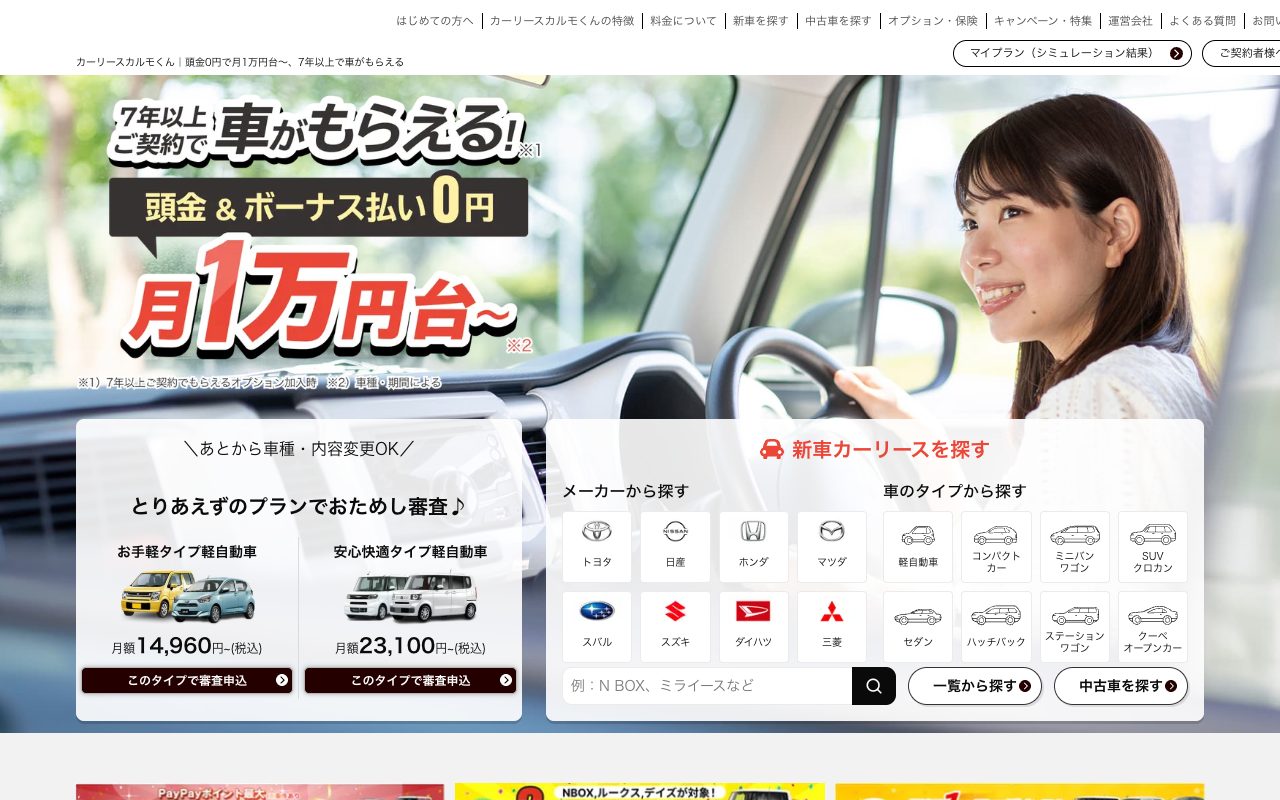Click the ご契約者様 button
Image resolution: width=1280 pixels, height=800 pixels.
point(1241,53)
